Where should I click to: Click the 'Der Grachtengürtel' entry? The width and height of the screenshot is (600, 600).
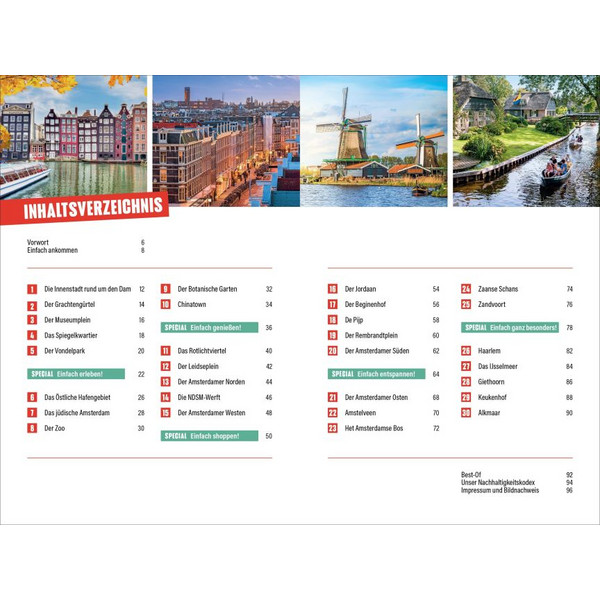coord(70,305)
